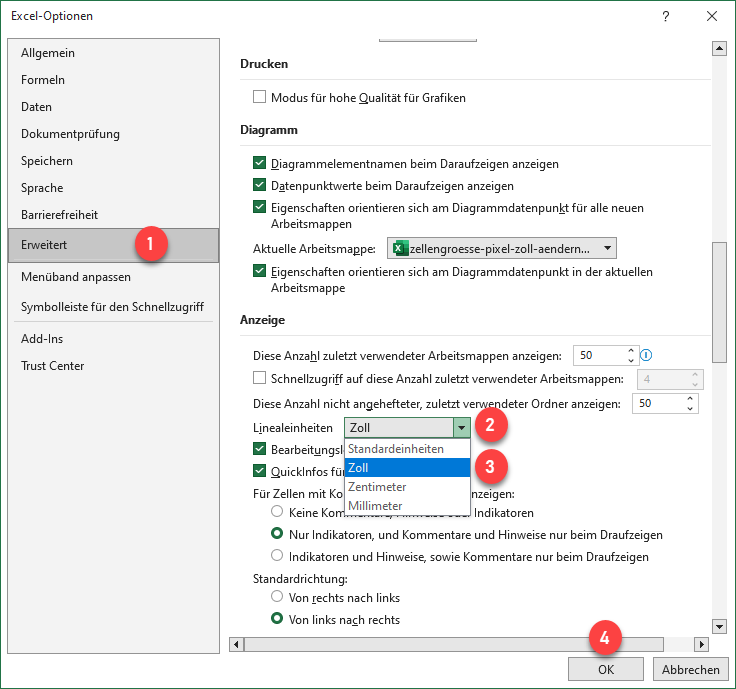Enable Modus für hohe Qualität für Grafiken
This screenshot has width=736, height=689.
tap(260, 97)
